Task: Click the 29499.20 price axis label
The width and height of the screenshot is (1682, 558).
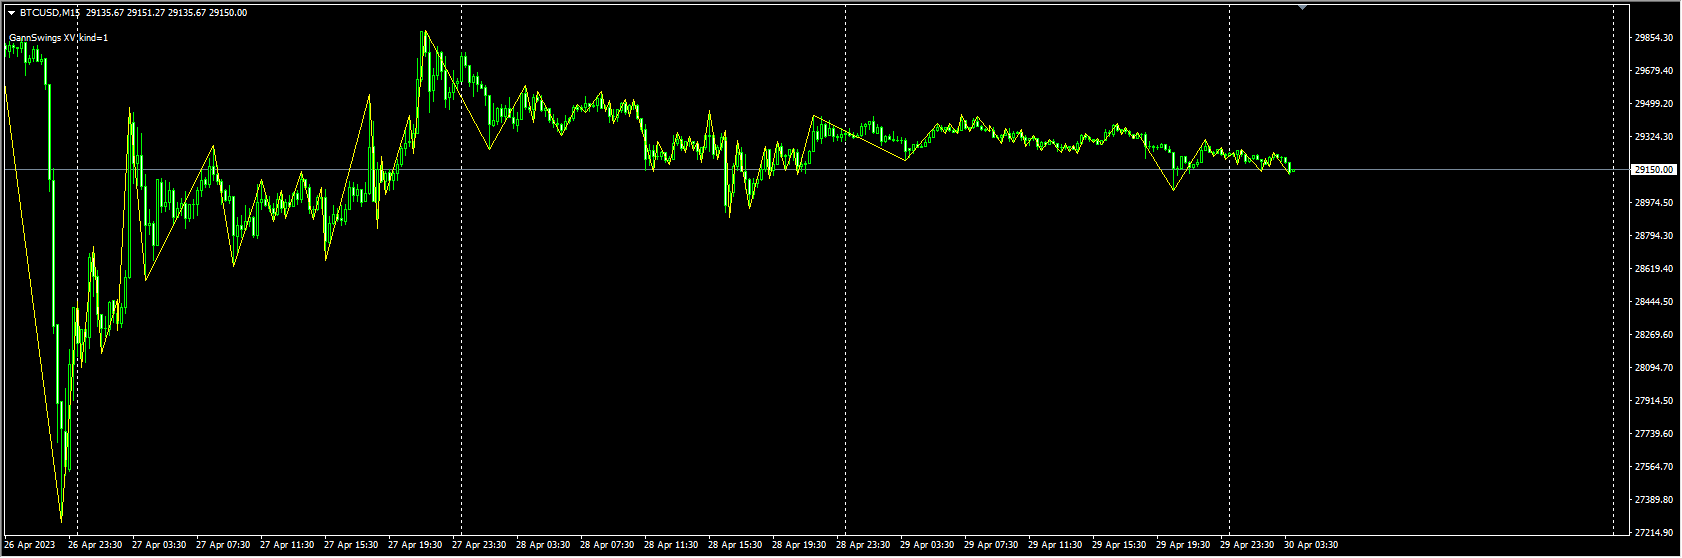Action: [1654, 104]
